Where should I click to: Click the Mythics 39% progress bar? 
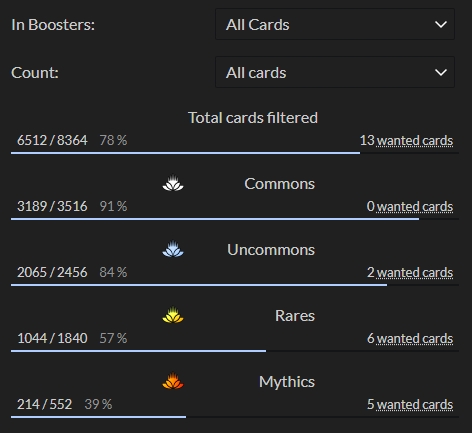point(235,417)
